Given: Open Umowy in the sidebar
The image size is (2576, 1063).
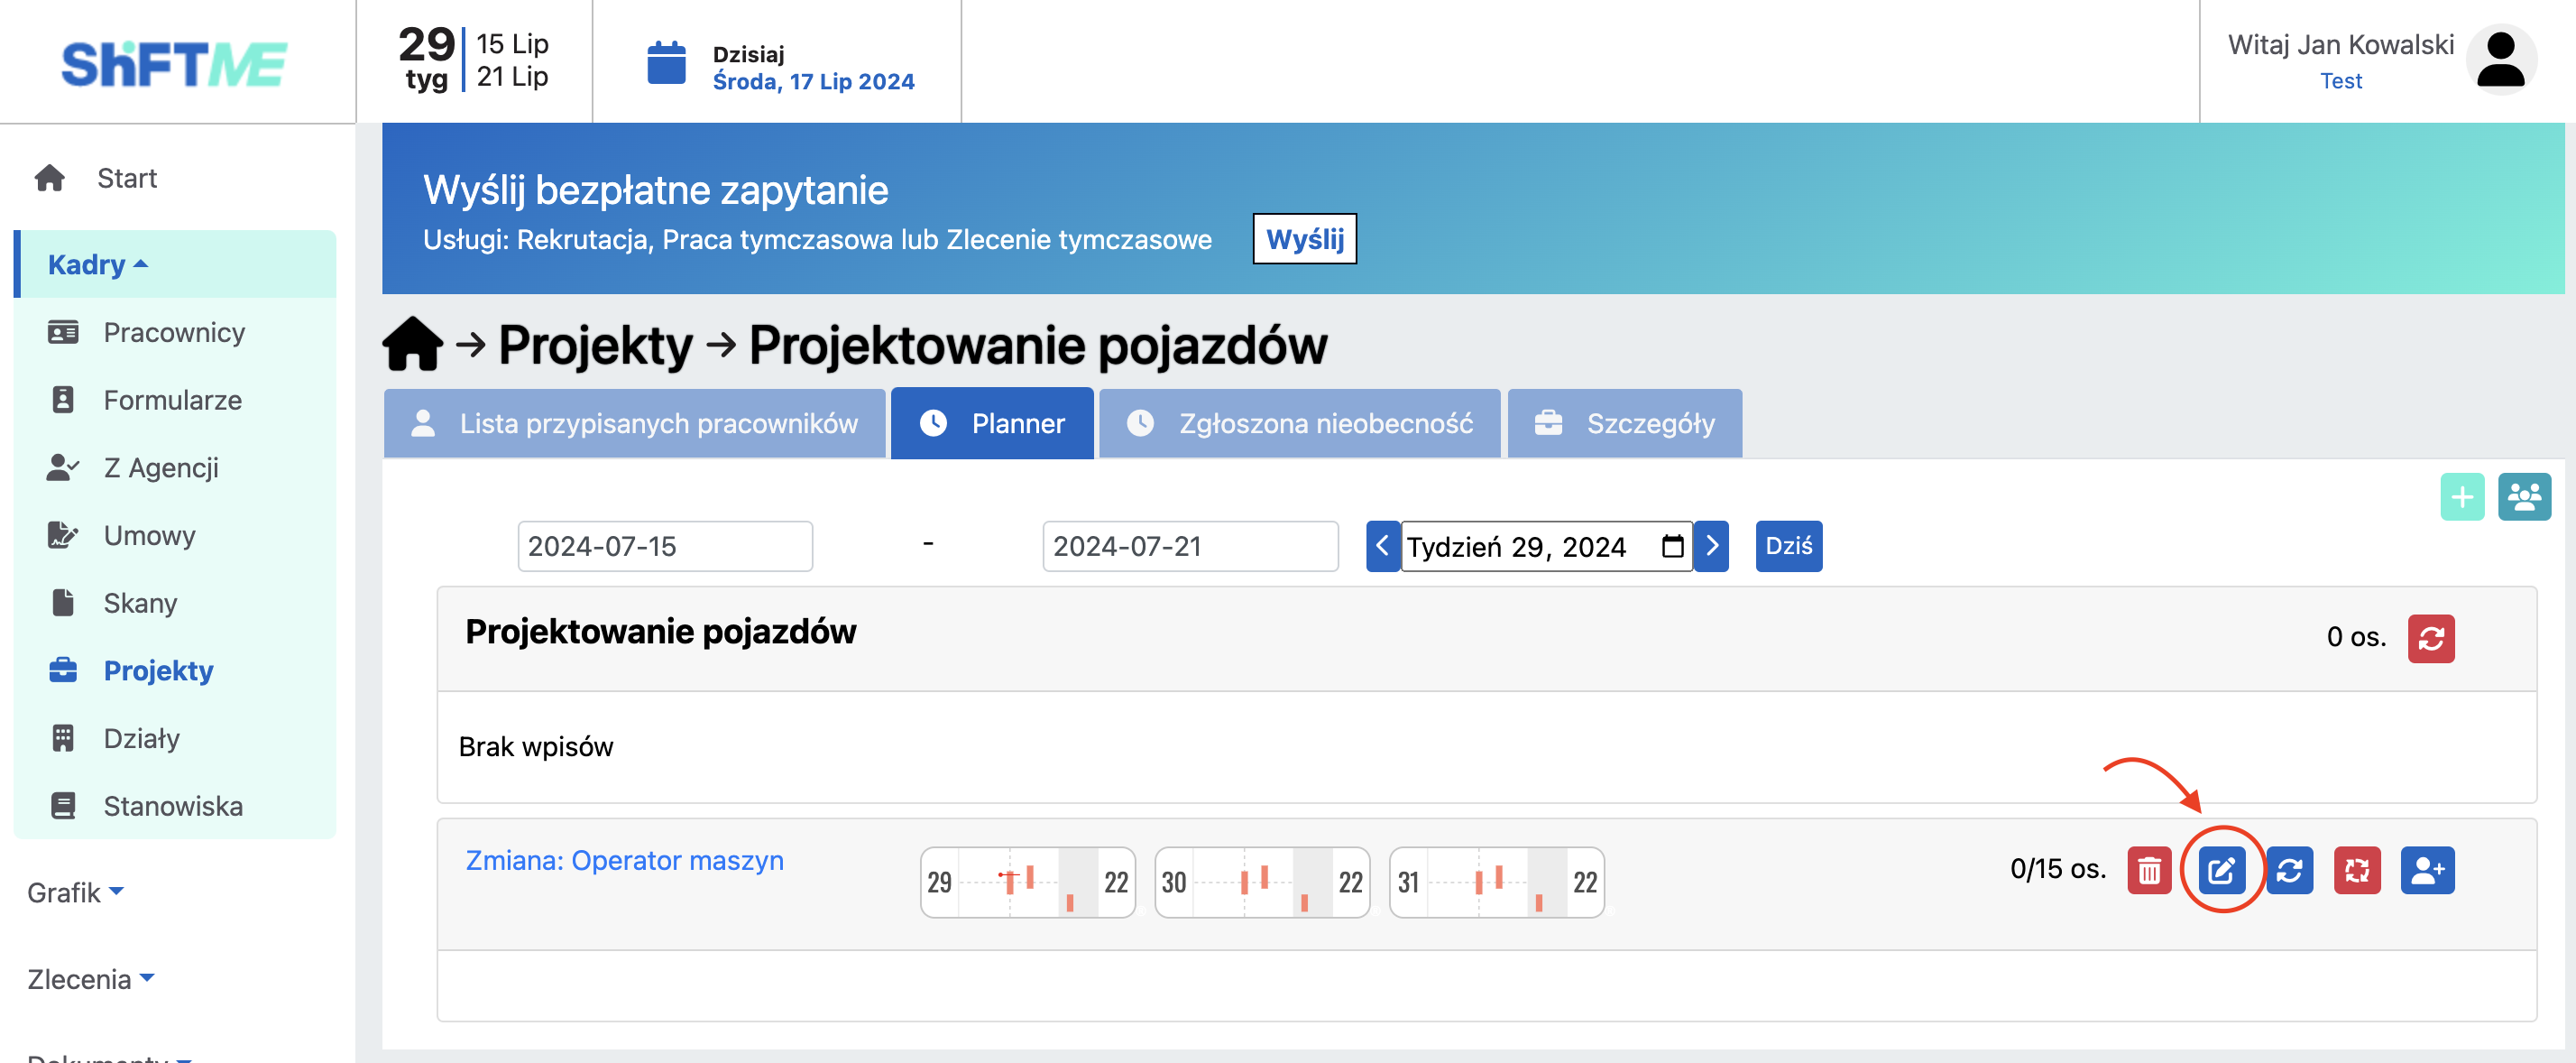Looking at the screenshot, I should click(150, 535).
